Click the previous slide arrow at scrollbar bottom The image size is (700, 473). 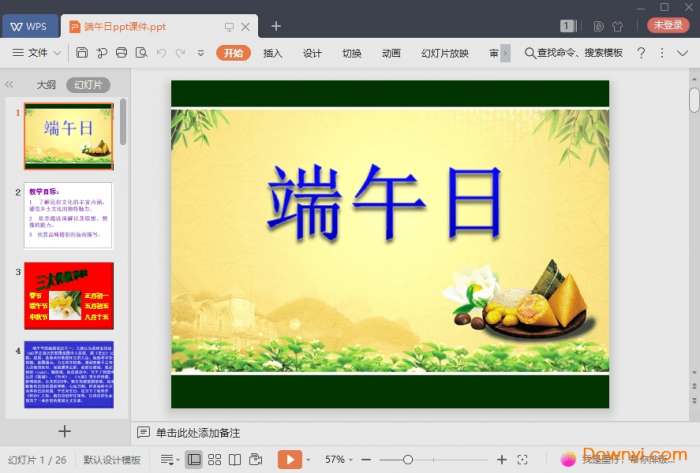[694, 386]
